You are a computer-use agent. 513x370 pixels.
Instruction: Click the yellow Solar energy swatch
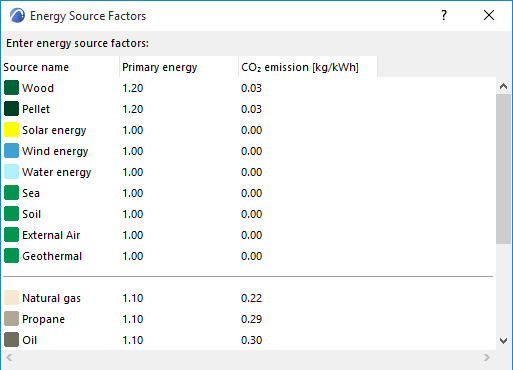[x=11, y=130]
